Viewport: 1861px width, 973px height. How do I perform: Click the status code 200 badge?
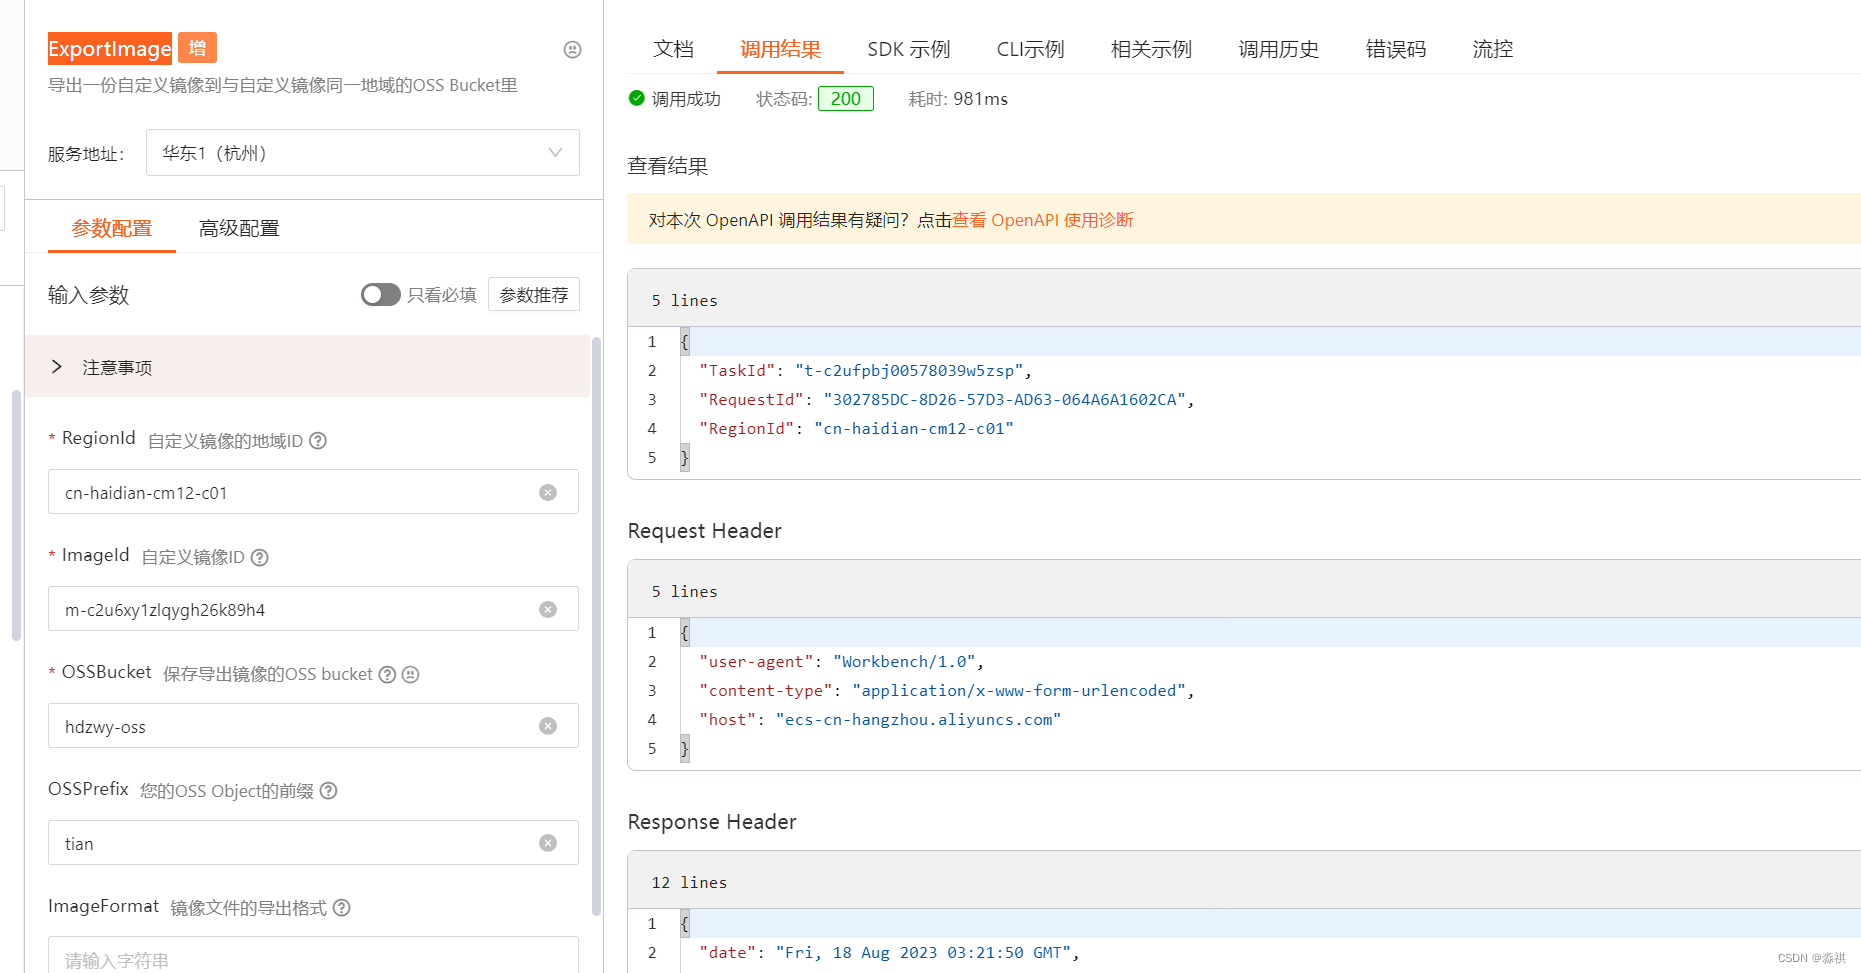click(845, 98)
